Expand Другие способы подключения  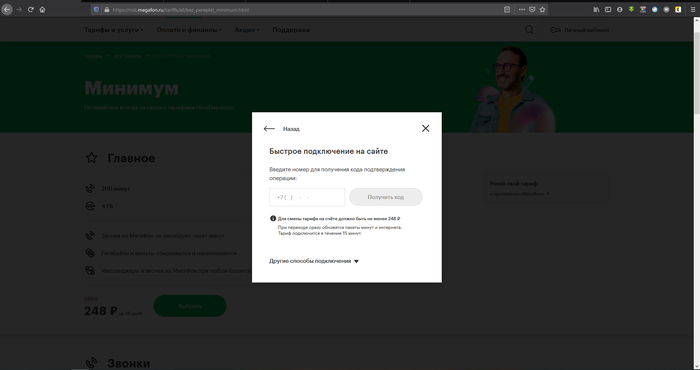314,261
